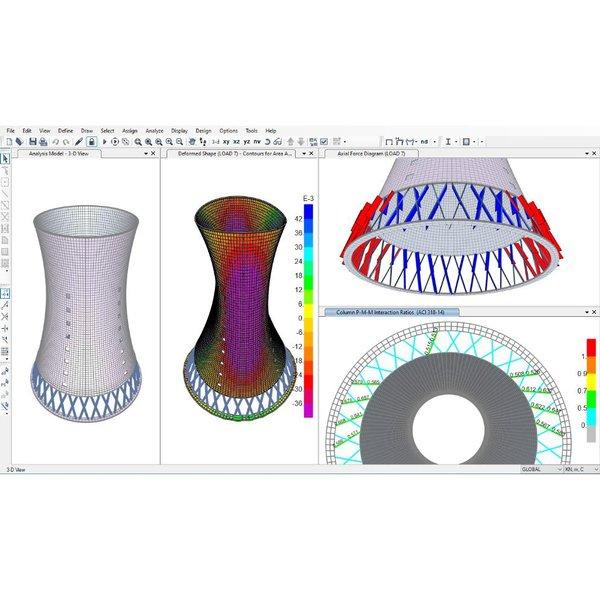Click the Rotate 3D View icon
The image size is (600, 600).
267,142
